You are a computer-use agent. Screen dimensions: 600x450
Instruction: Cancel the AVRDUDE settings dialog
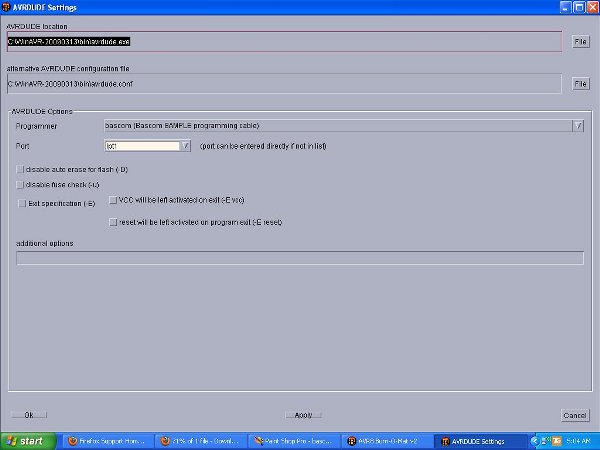coord(575,415)
